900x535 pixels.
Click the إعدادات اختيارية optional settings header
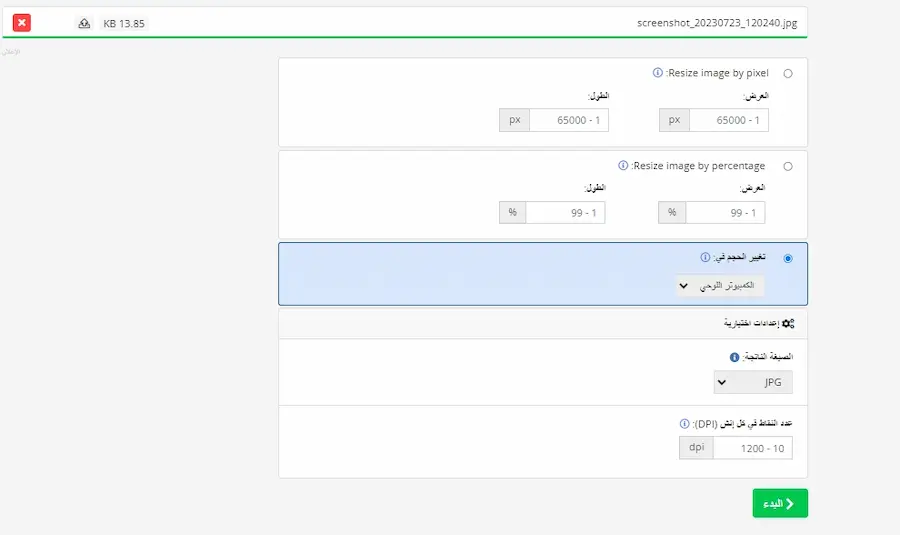[x=543, y=324]
